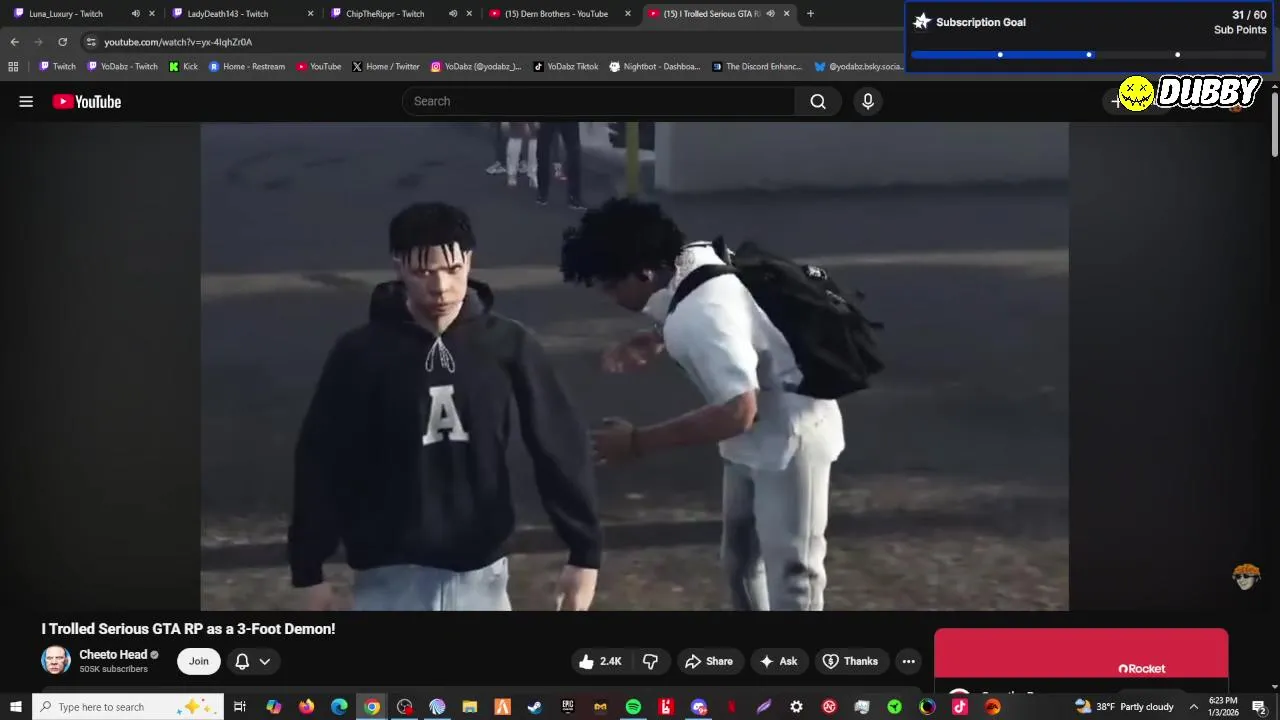Mute the ChipTheRippr tab audio
This screenshot has width=1280, height=720.
[x=453, y=14]
